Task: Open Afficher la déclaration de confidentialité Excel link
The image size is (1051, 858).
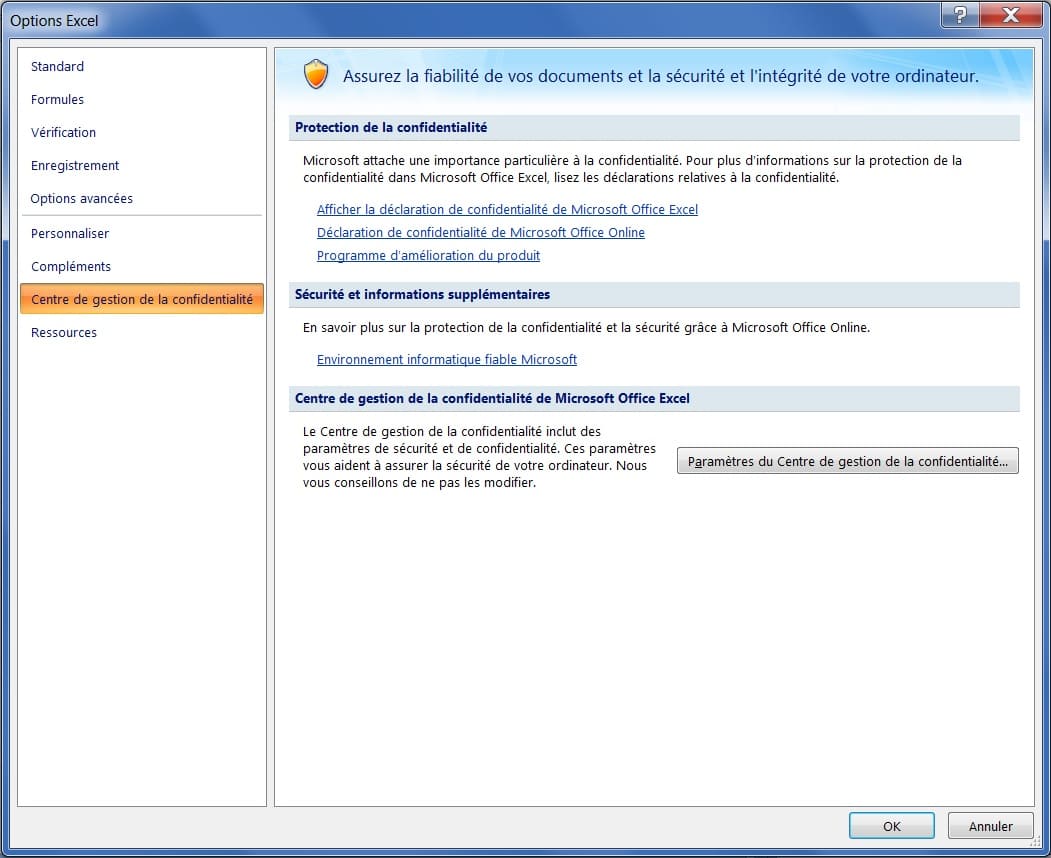Action: [x=507, y=209]
